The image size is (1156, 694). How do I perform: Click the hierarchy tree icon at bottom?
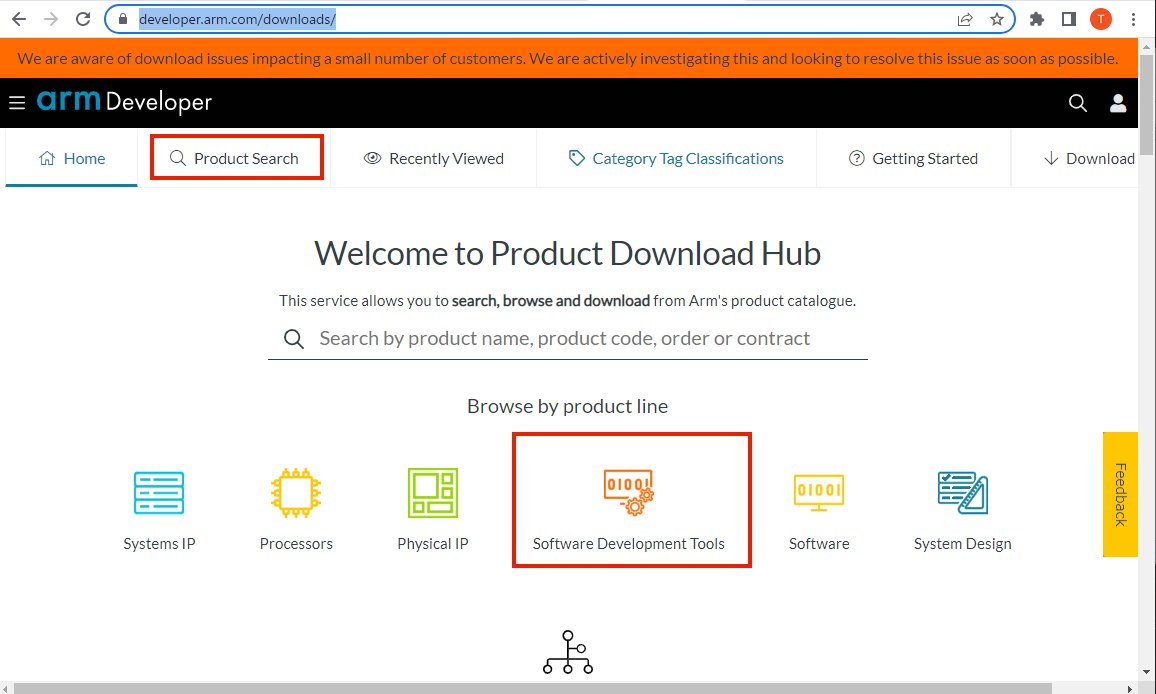tap(568, 652)
